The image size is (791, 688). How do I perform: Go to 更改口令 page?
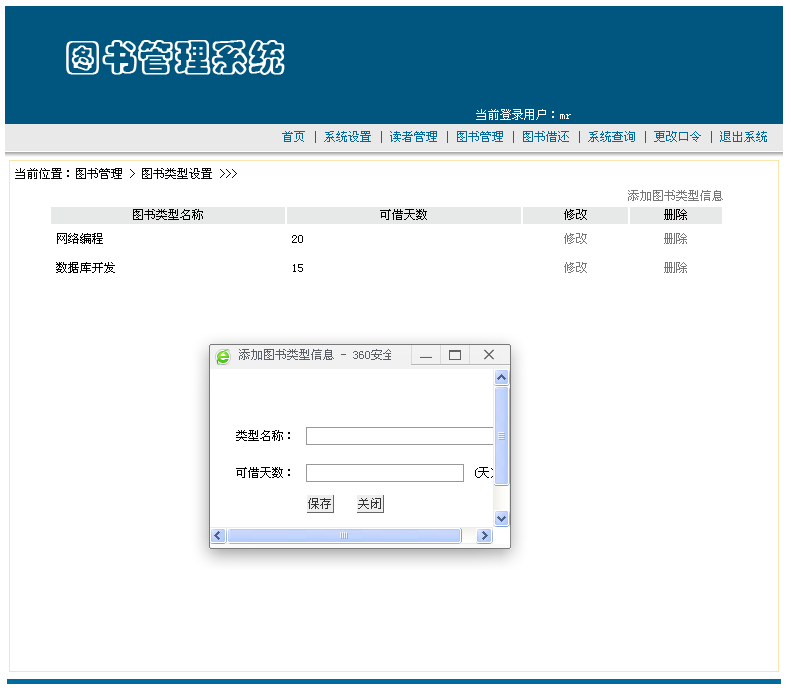coord(677,137)
